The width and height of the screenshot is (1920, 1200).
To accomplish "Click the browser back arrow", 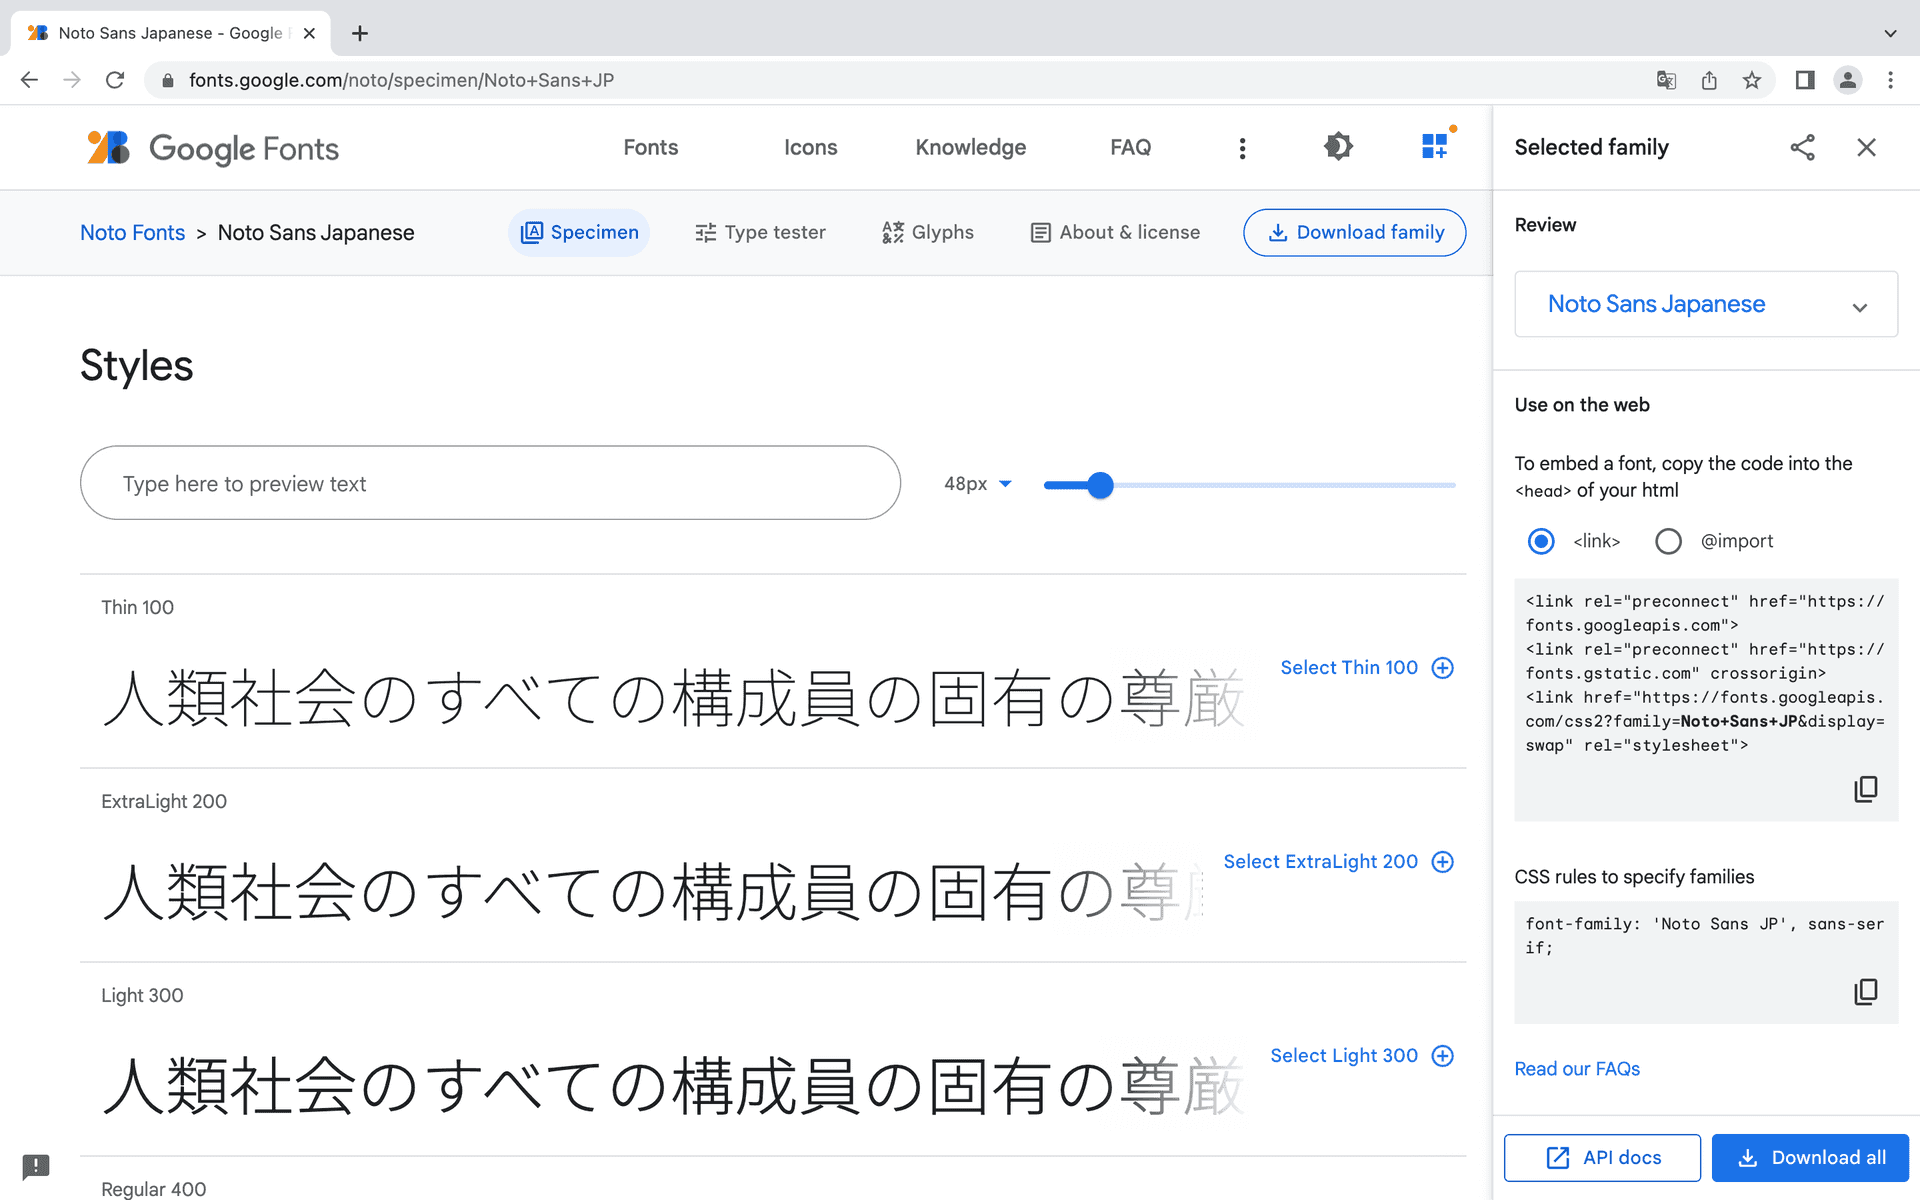I will pos(29,80).
